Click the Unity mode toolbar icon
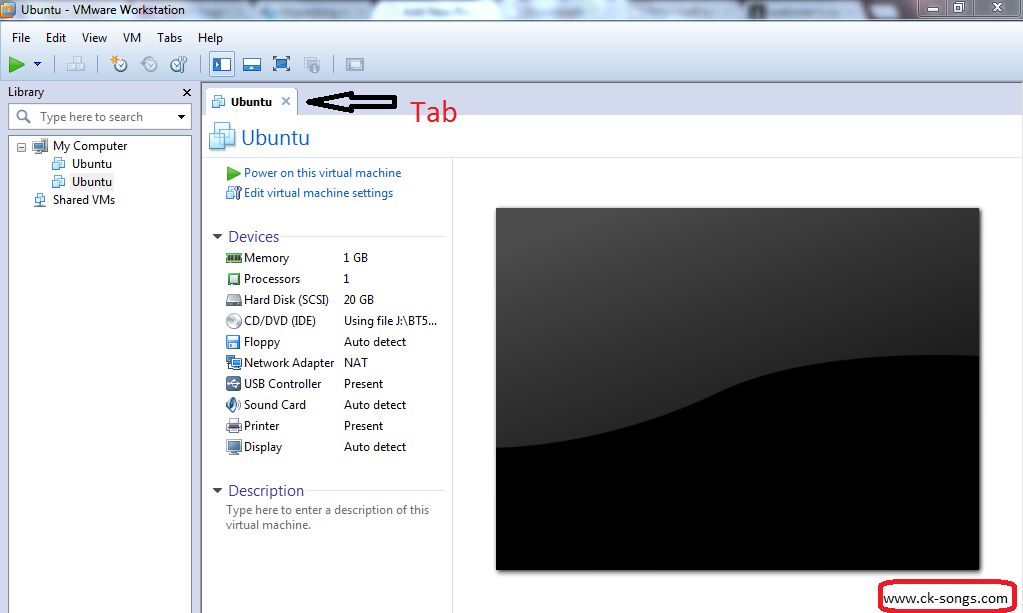The image size is (1023, 613). click(312, 64)
